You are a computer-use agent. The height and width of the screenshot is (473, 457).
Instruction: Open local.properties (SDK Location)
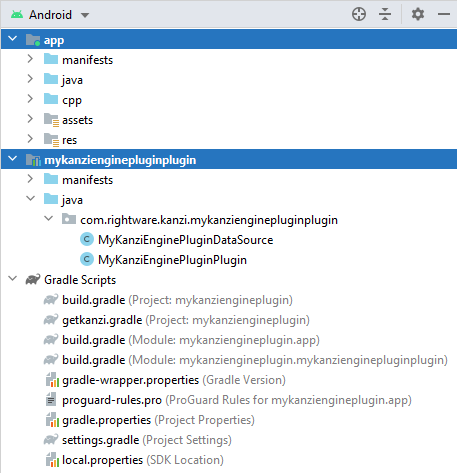coord(143,460)
